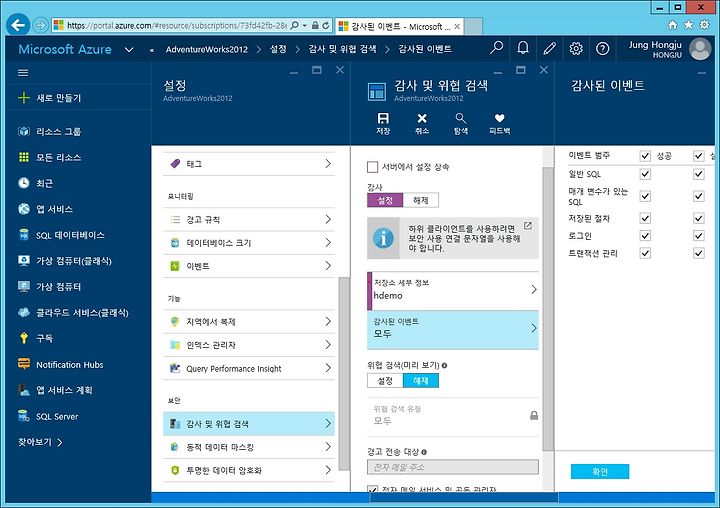
Task: Click settings blade vertical scrollbar
Action: pyautogui.click(x=344, y=373)
